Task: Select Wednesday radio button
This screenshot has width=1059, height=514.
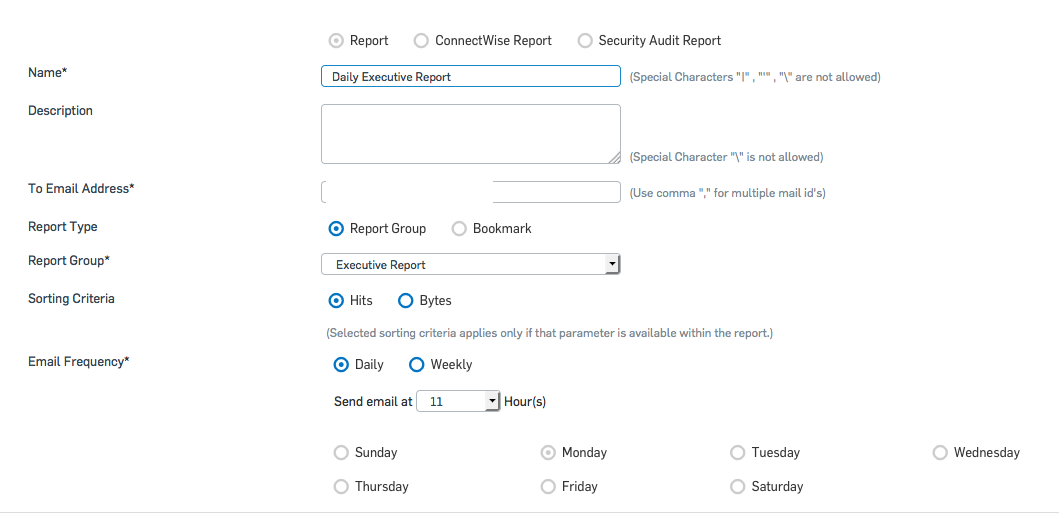Action: click(x=940, y=453)
